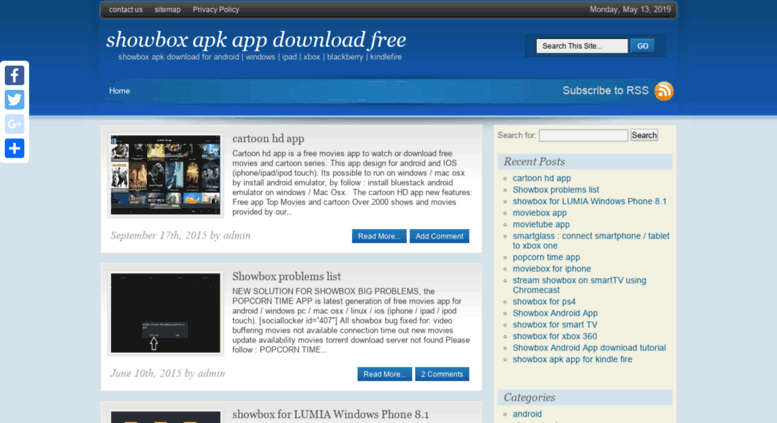Image resolution: width=777 pixels, height=423 pixels.
Task: Click September 17th, 2015 by admin text
Action: 180,236
